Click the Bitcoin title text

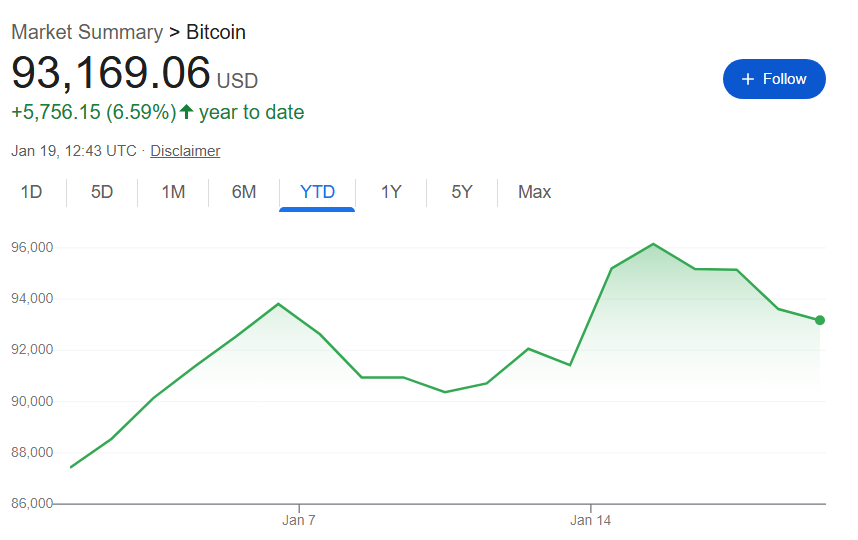(216, 32)
